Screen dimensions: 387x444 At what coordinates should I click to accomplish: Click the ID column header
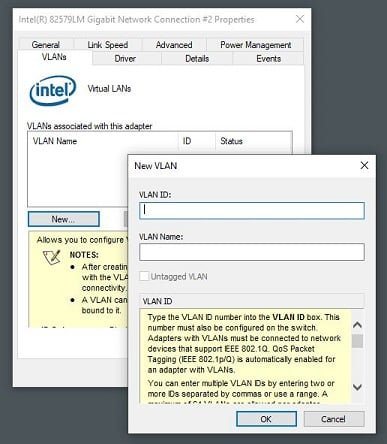click(x=197, y=141)
